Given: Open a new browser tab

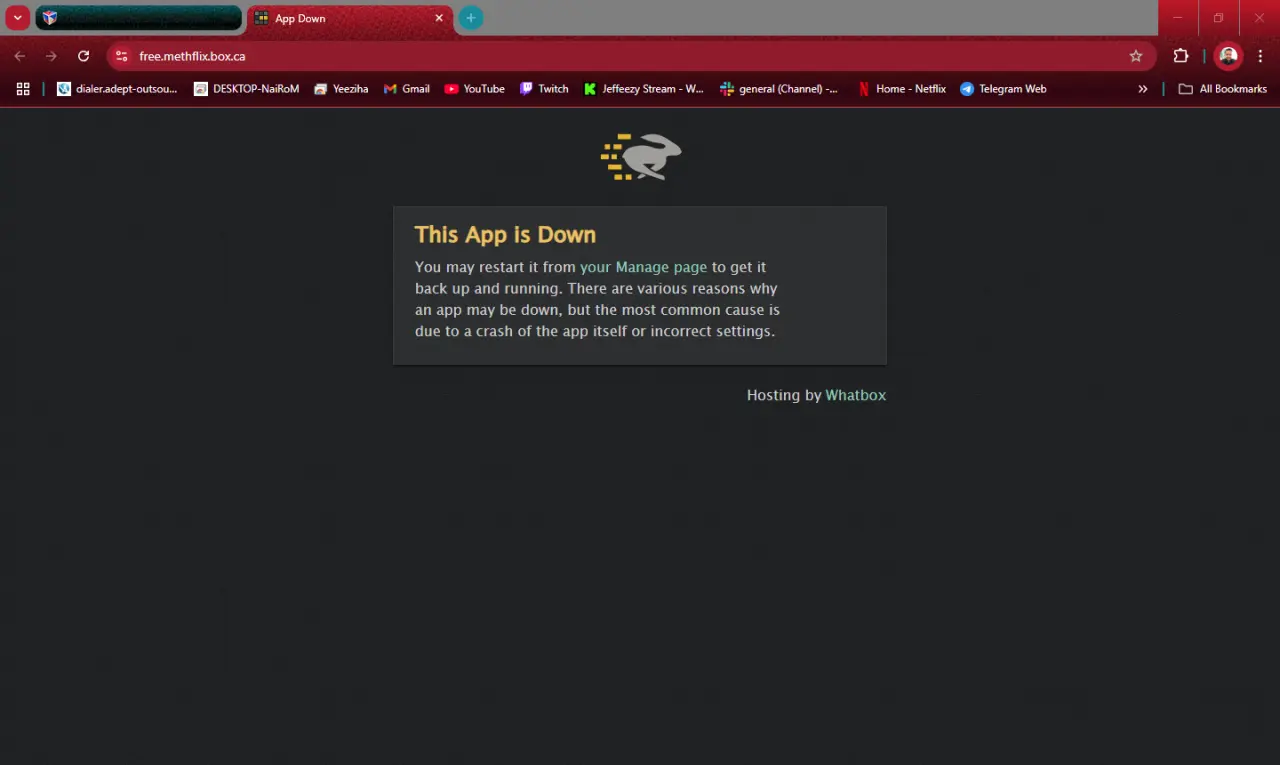Looking at the screenshot, I should point(470,18).
